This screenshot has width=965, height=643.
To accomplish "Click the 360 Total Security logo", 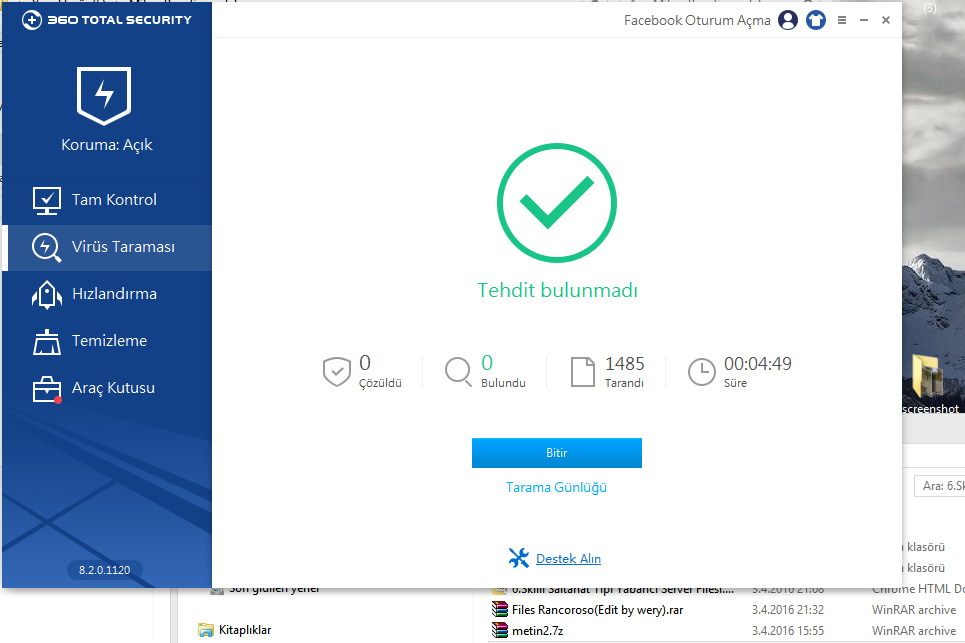I will [x=107, y=20].
